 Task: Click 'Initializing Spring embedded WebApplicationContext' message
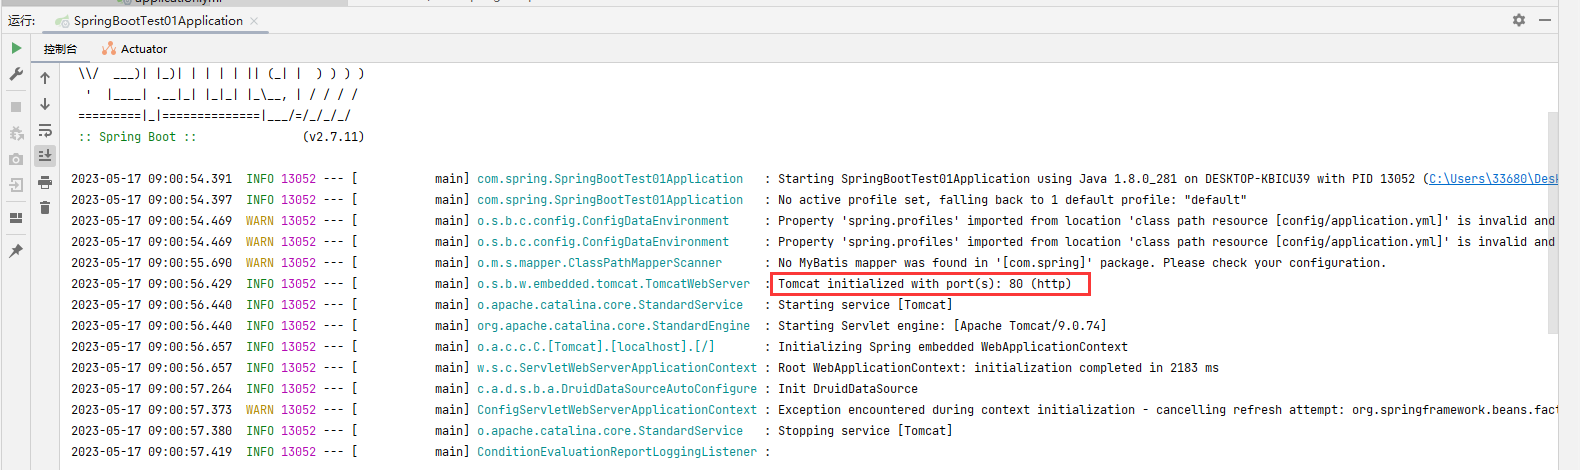[953, 347]
